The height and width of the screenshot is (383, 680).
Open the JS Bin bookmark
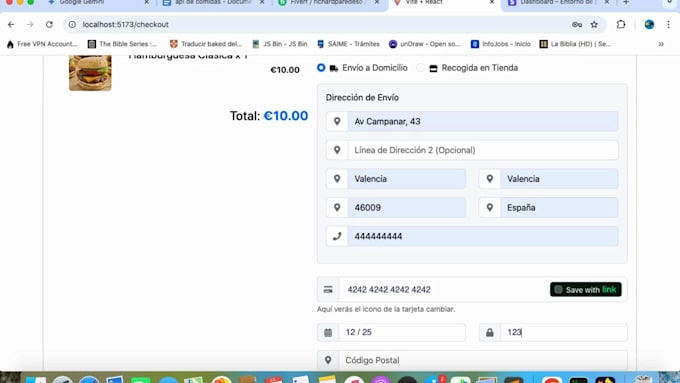point(280,44)
